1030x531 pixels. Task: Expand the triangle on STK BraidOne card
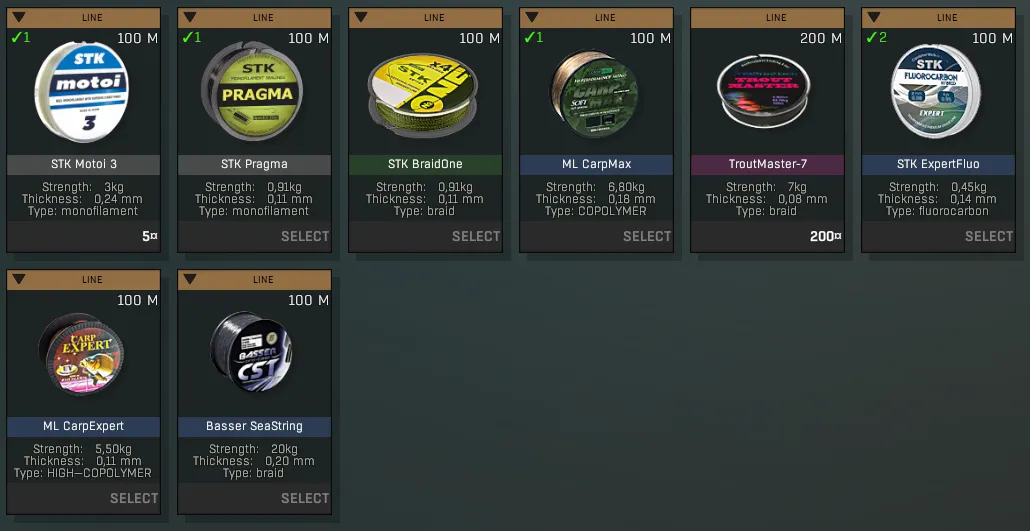[361, 17]
